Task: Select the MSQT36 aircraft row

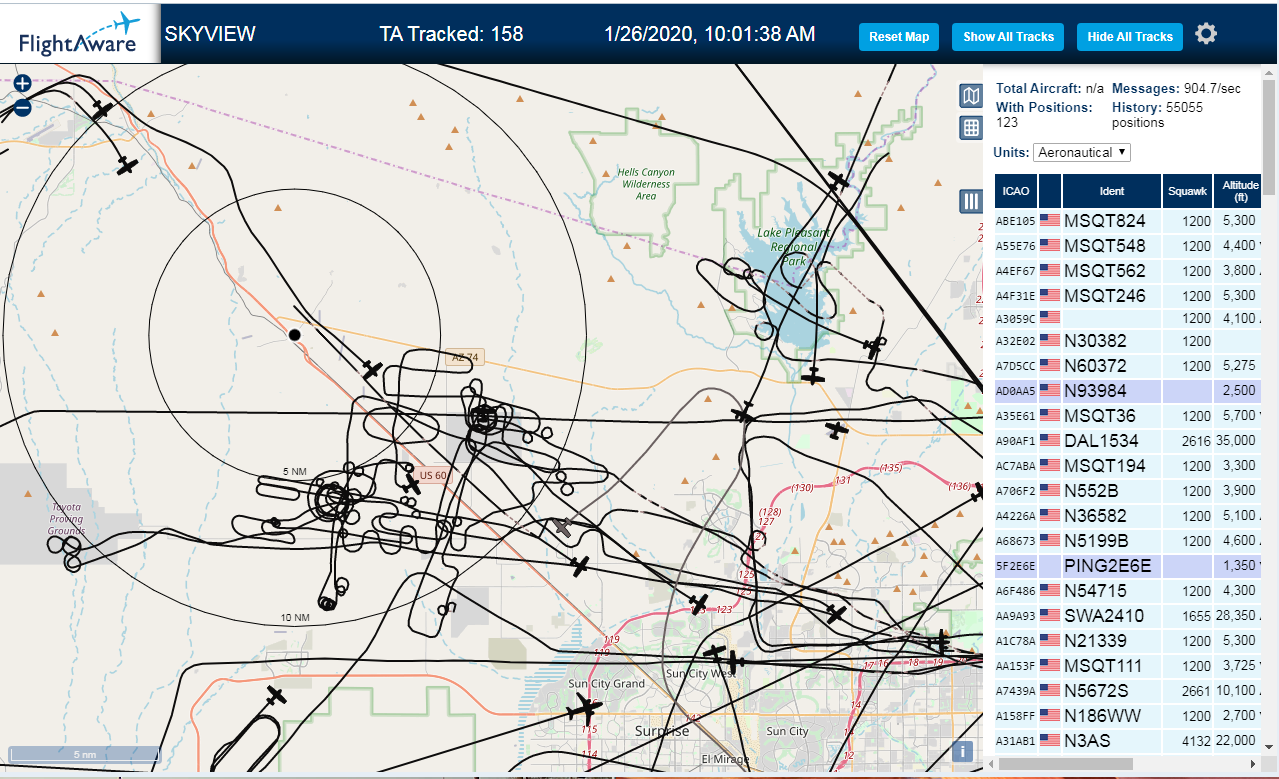Action: (x=1128, y=416)
